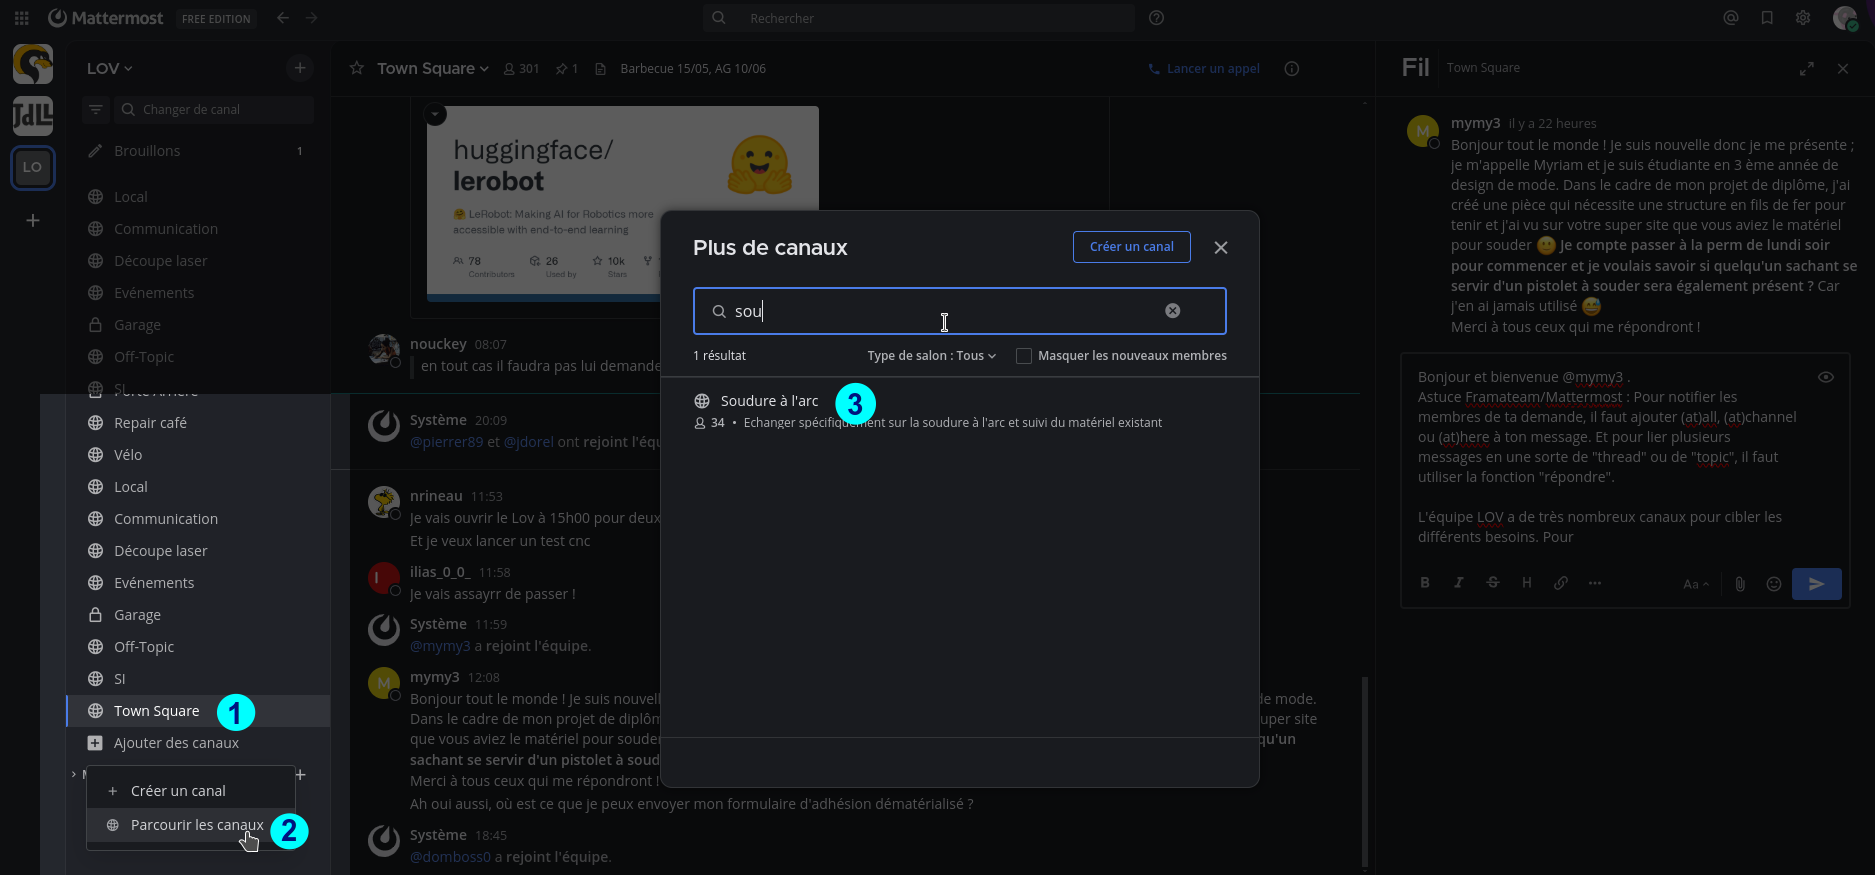
Task: Open saved messages bookmark icon
Action: (1767, 18)
